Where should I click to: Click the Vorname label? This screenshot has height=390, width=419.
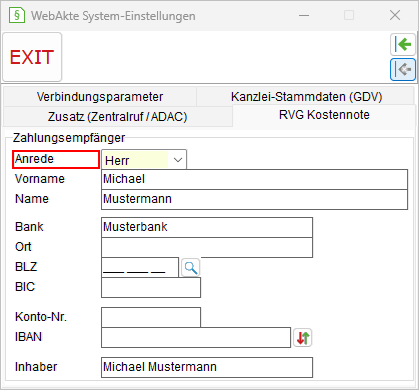pyautogui.click(x=40, y=179)
